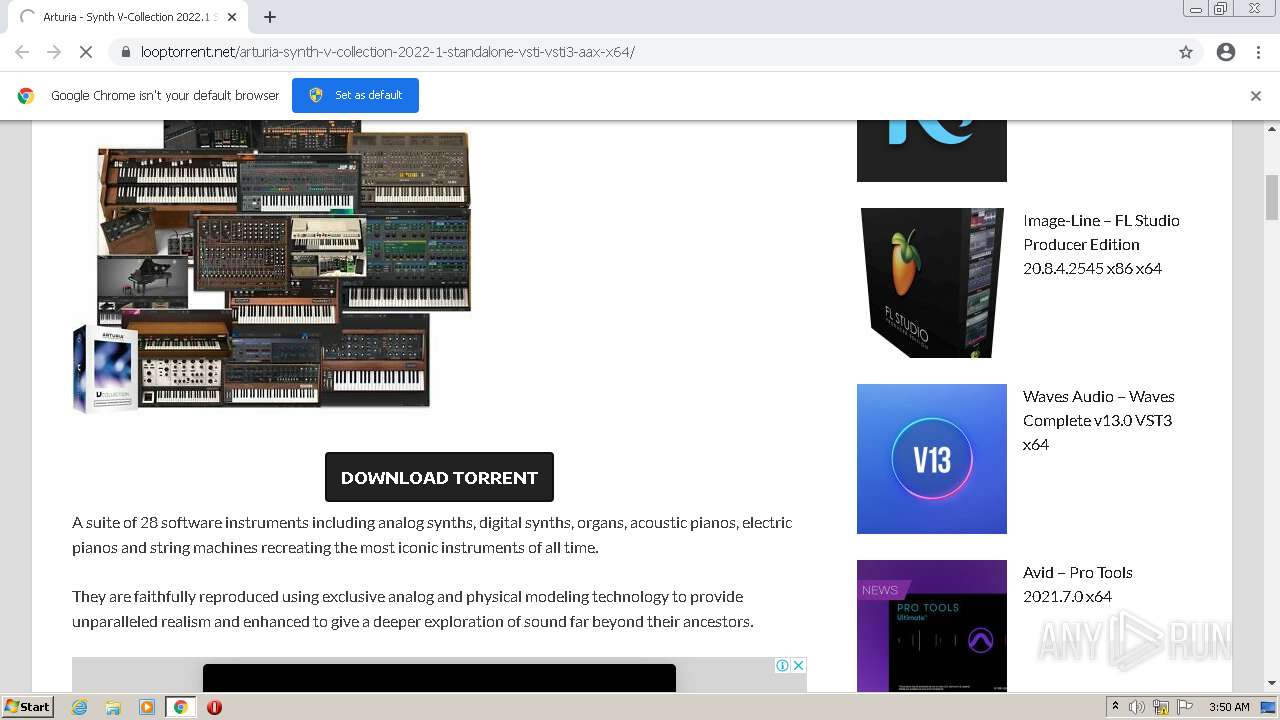This screenshot has height=720, width=1280.
Task: Show hidden system tray icons
Action: 1115,707
